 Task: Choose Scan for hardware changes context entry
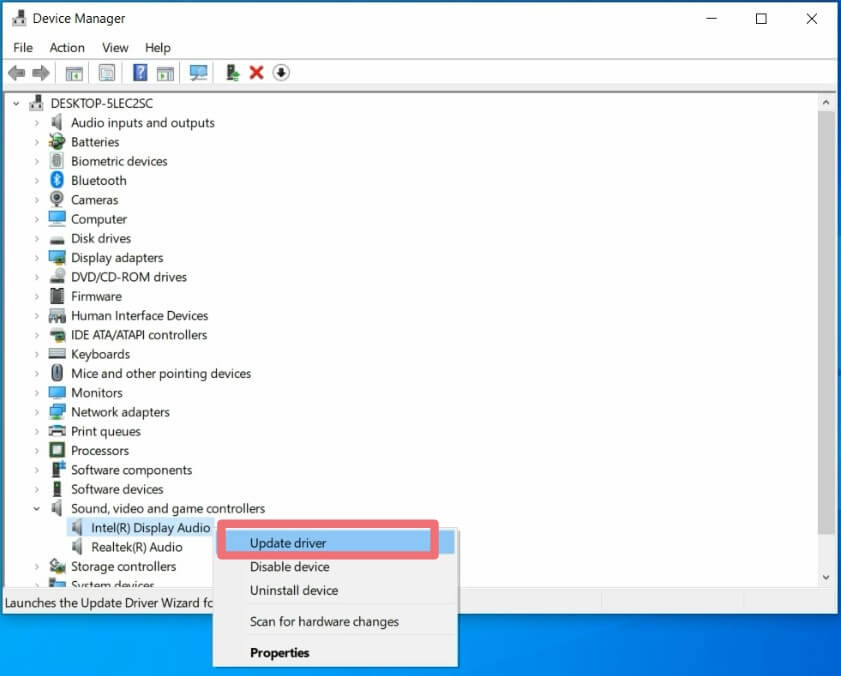pos(336,621)
